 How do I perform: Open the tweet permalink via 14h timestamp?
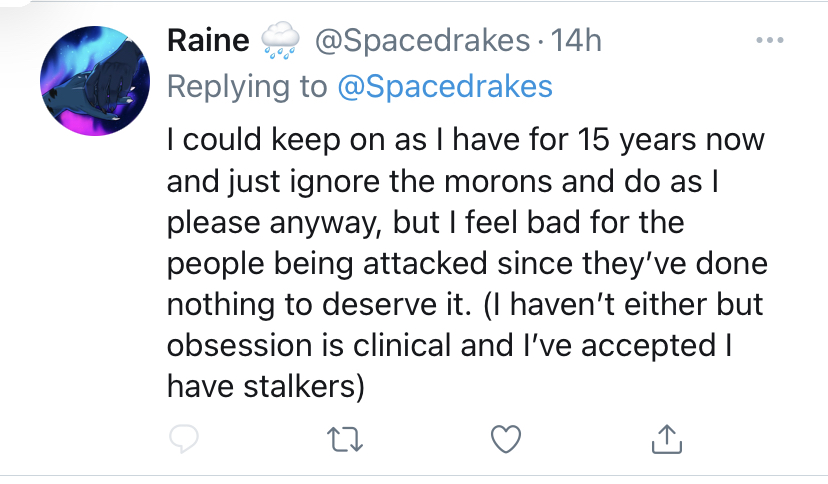pos(576,40)
